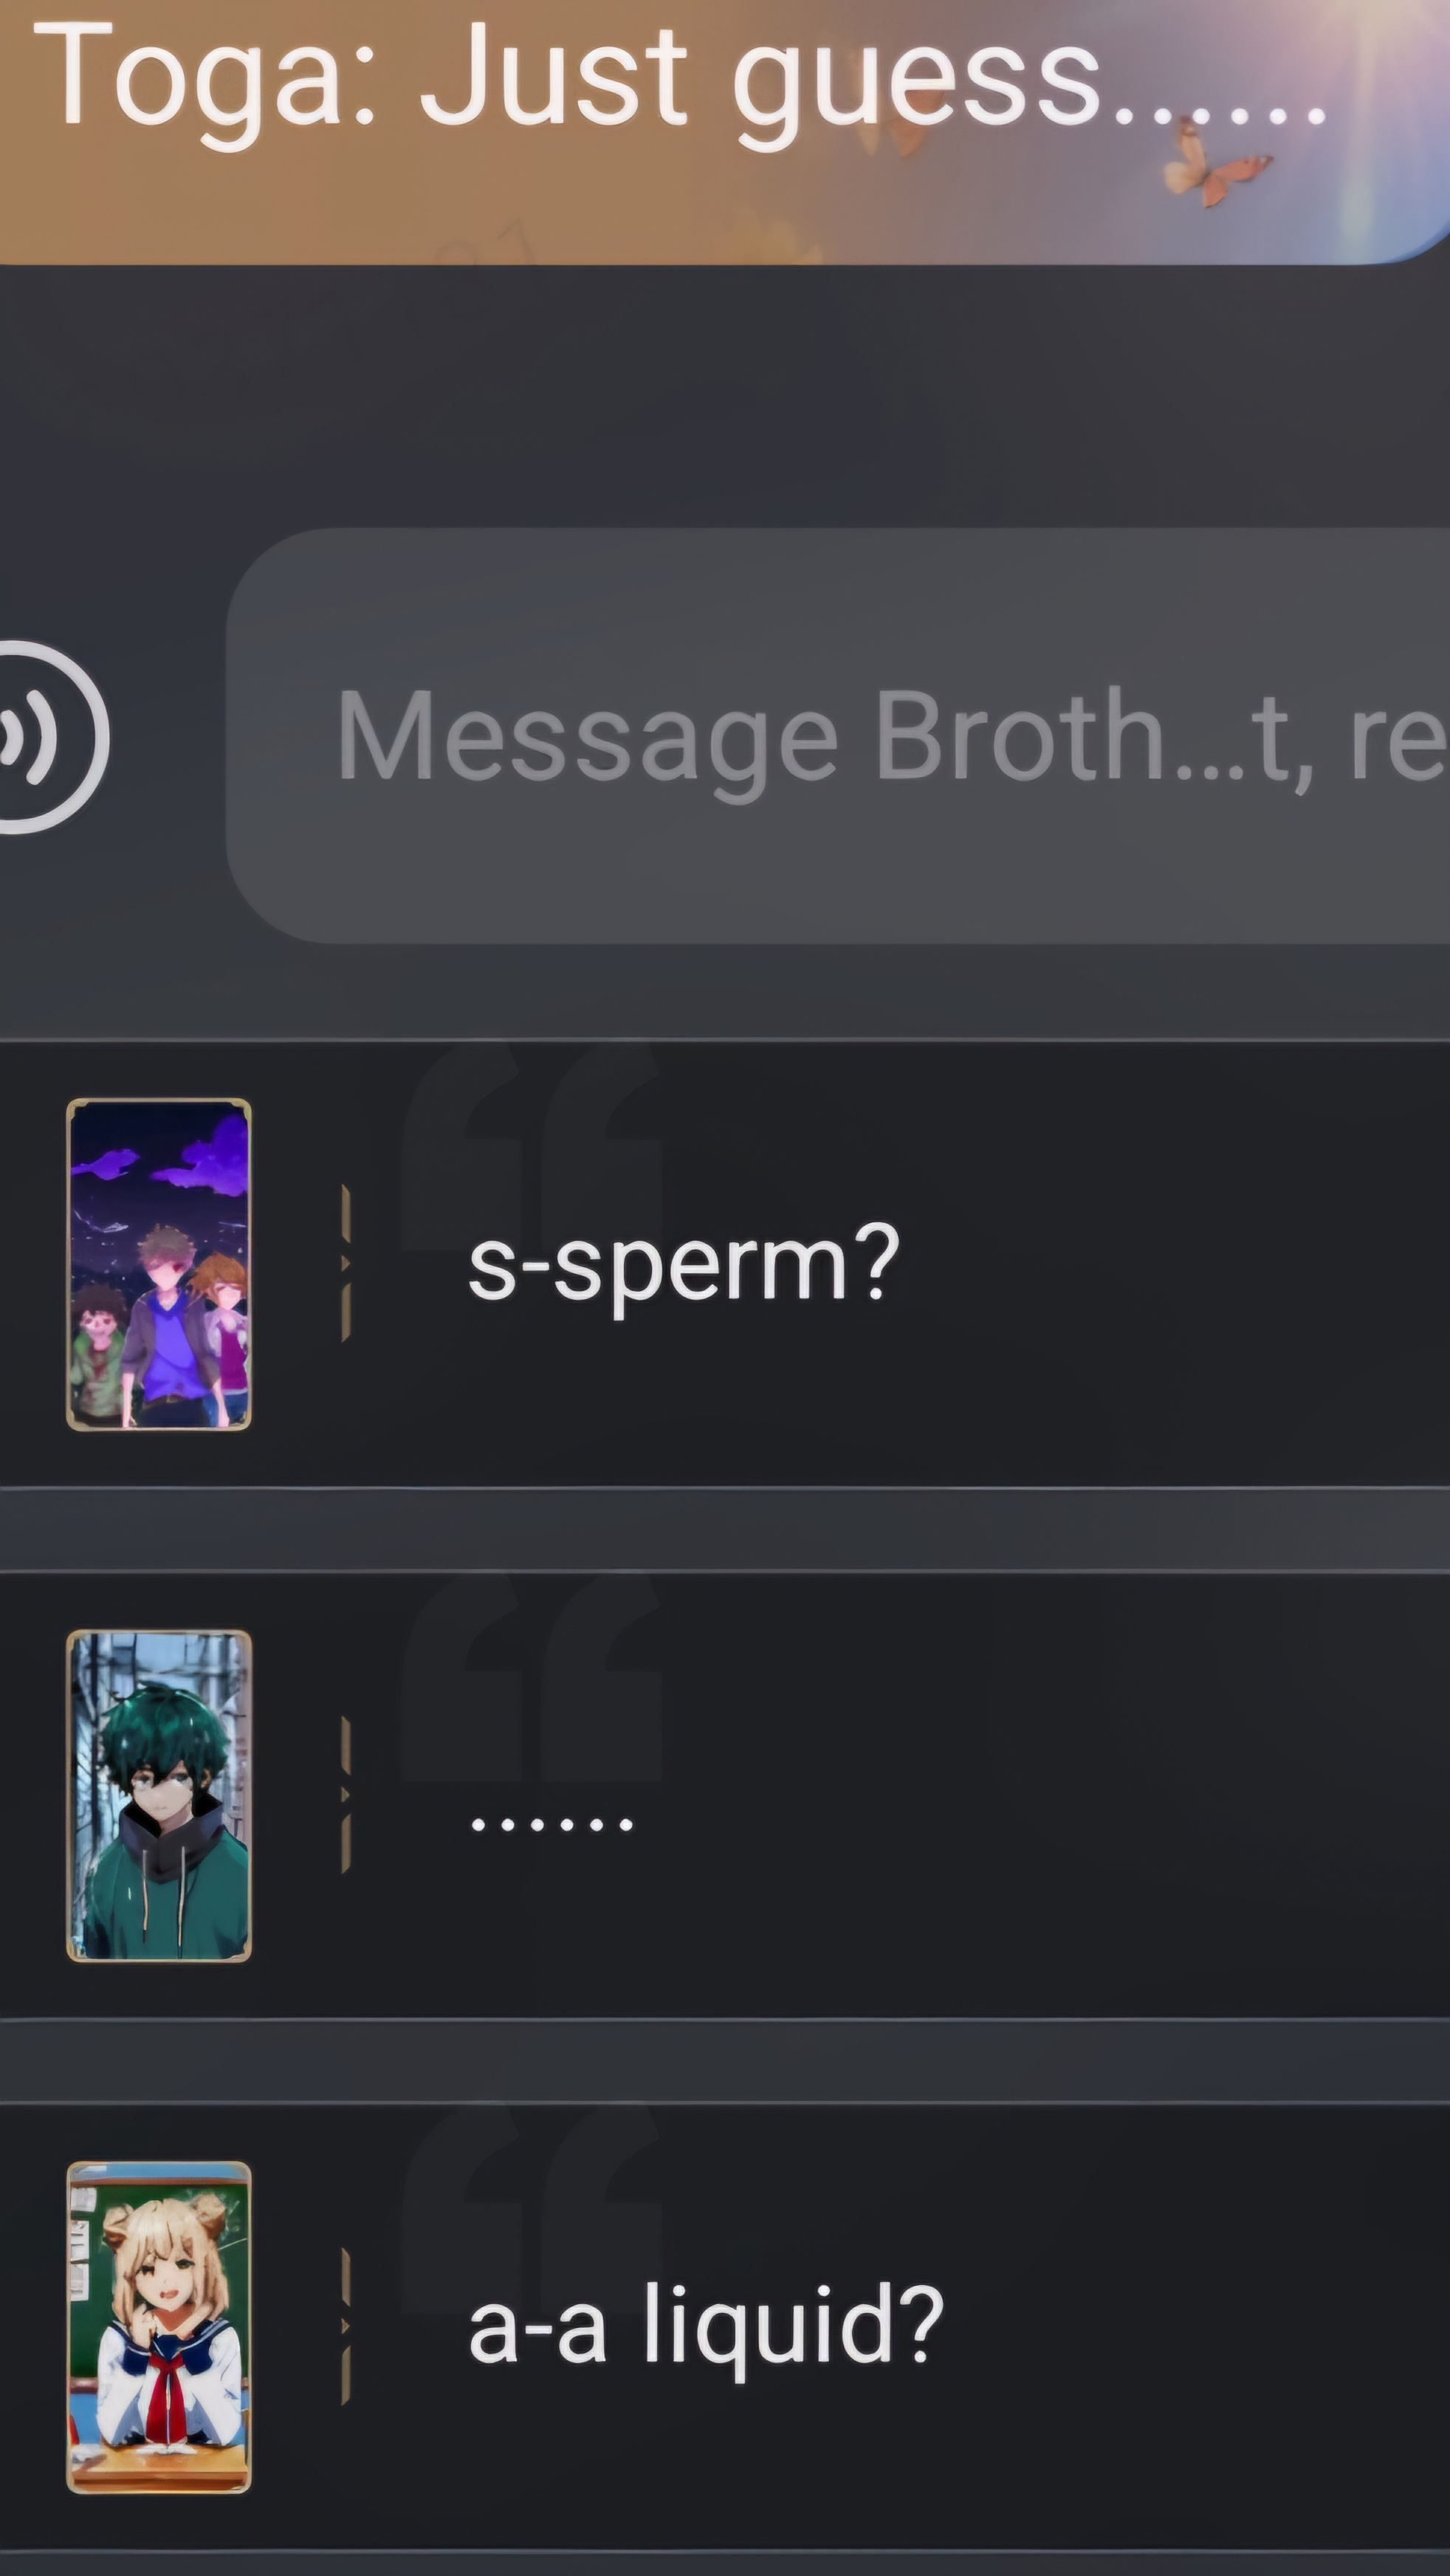Focus the 'Message Broth...' input field
This screenshot has height=2576, width=1450.
(x=838, y=736)
